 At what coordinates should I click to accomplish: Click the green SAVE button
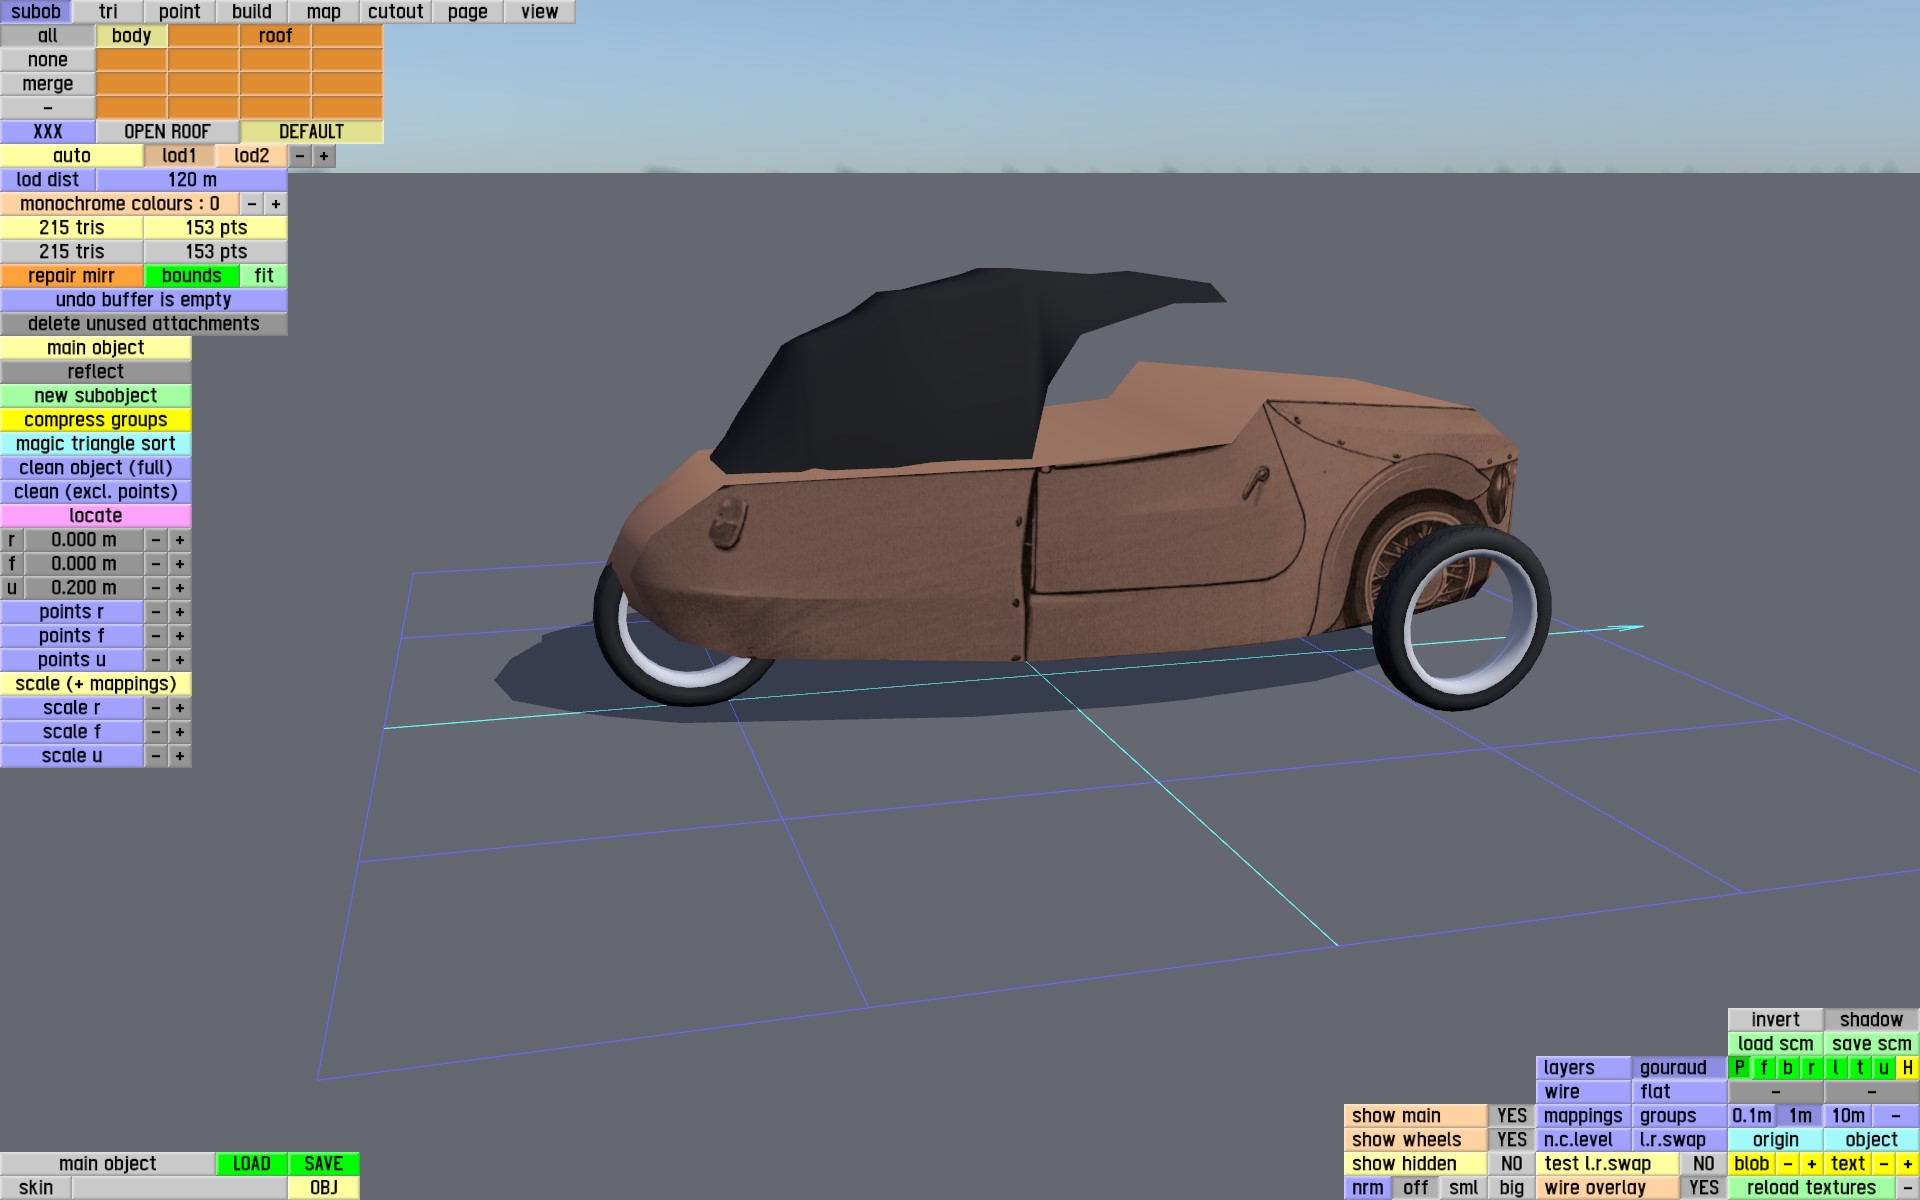(323, 1164)
